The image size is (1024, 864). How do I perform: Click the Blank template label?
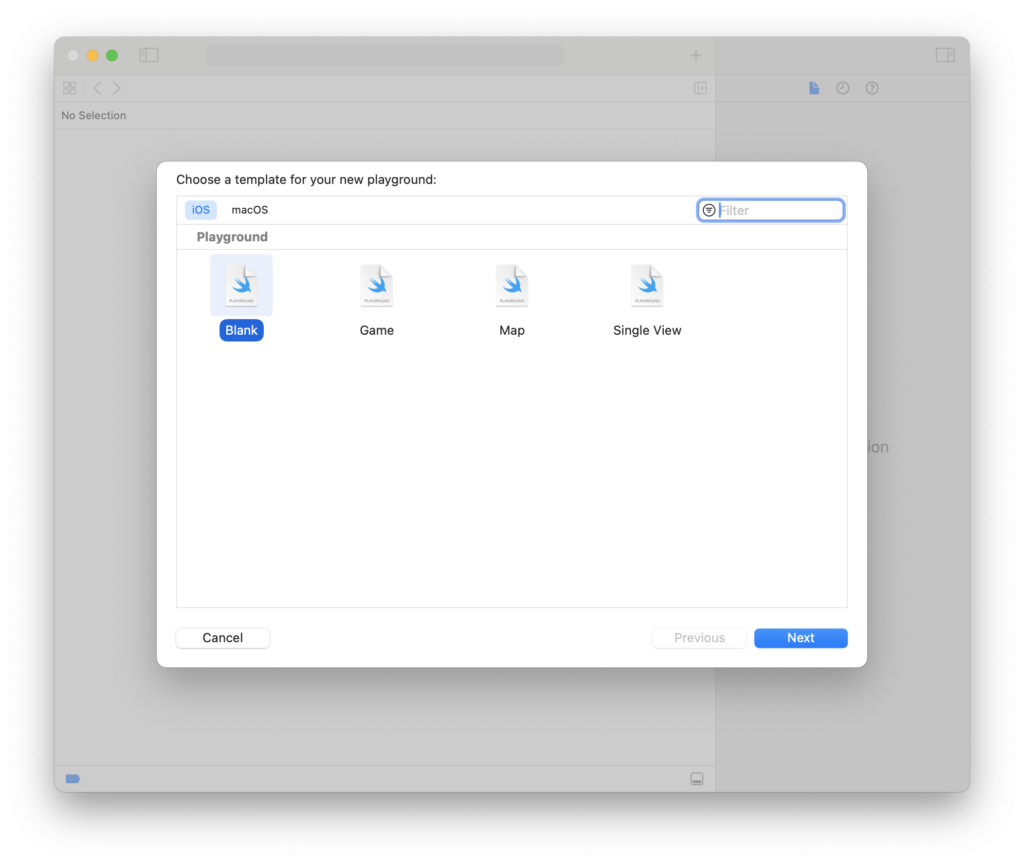point(241,330)
